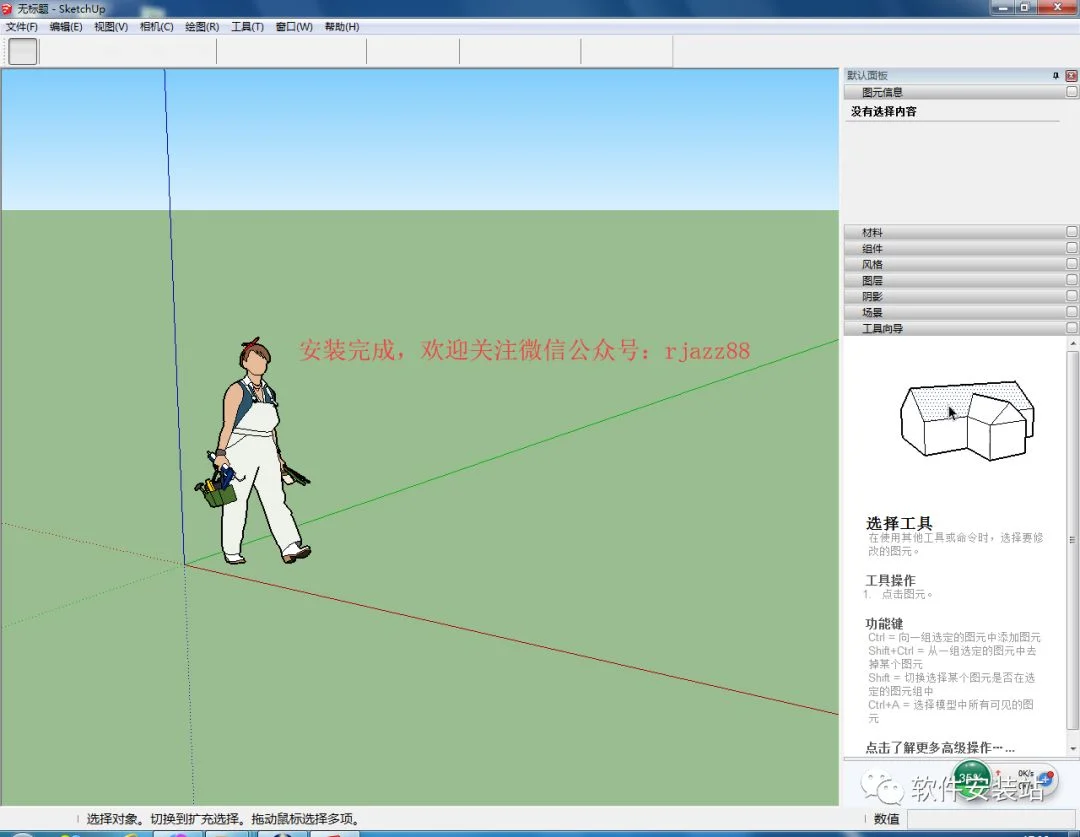
Task: Open the 文件(F) menu
Action: click(x=21, y=27)
